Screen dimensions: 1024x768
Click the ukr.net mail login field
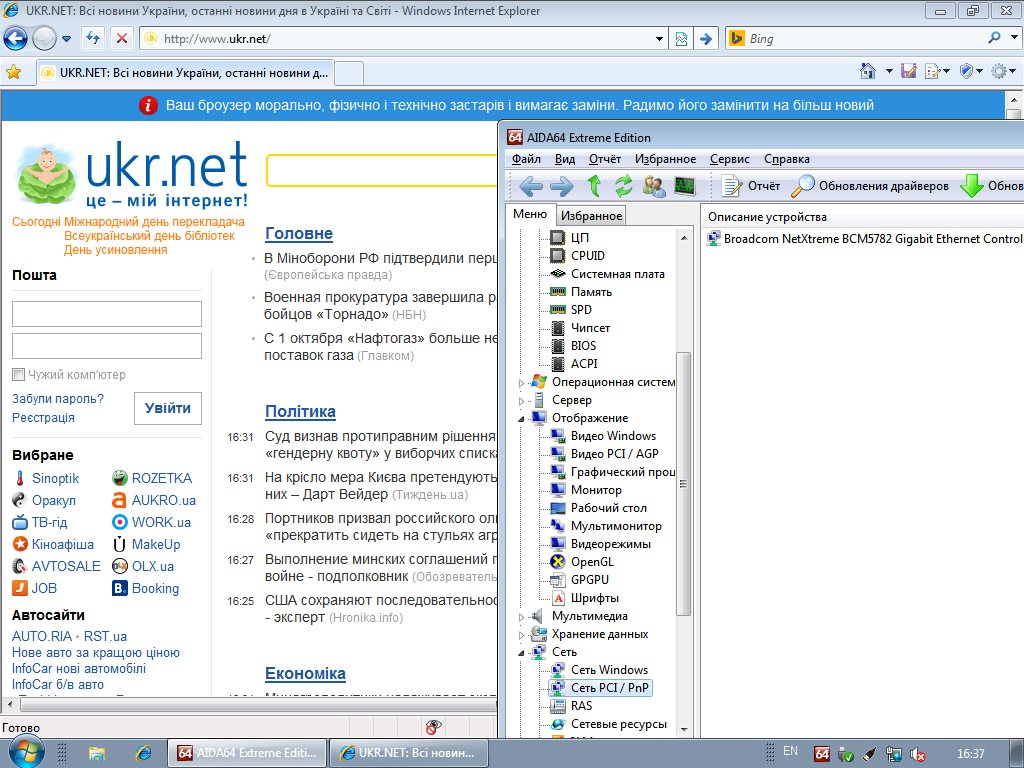click(107, 314)
